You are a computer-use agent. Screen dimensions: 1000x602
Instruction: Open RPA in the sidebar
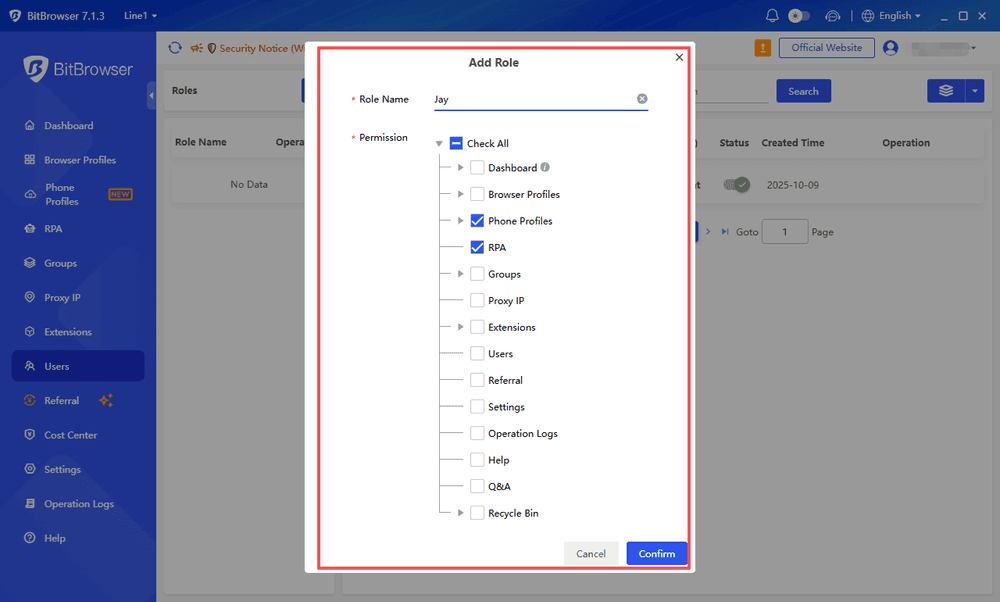pos(53,229)
